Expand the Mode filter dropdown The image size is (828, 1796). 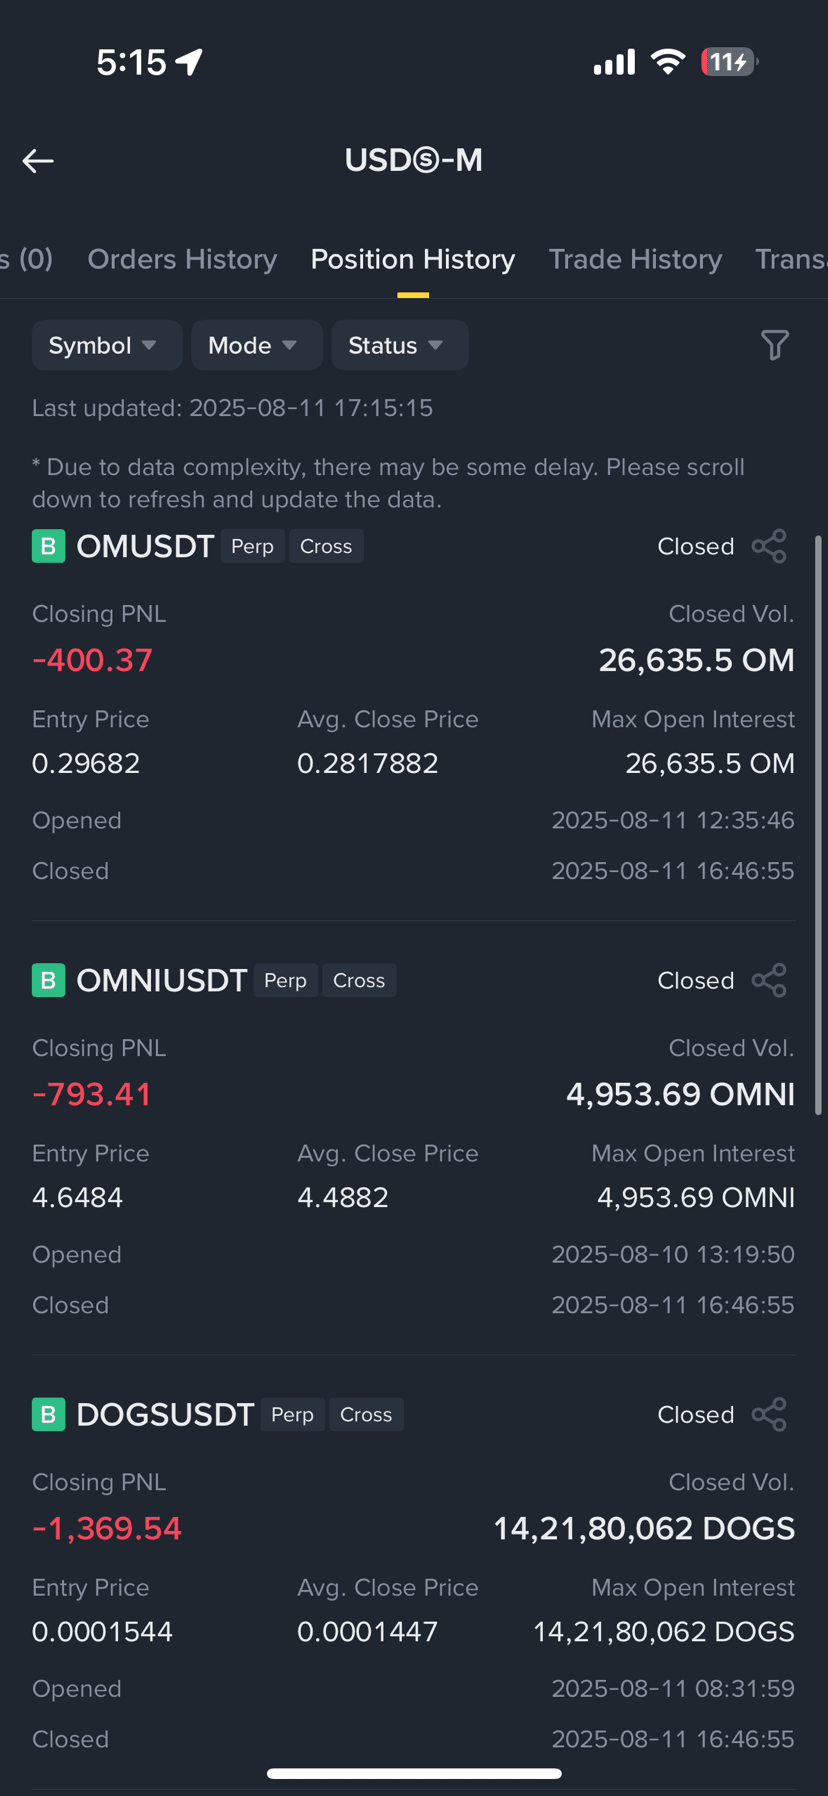tap(256, 345)
